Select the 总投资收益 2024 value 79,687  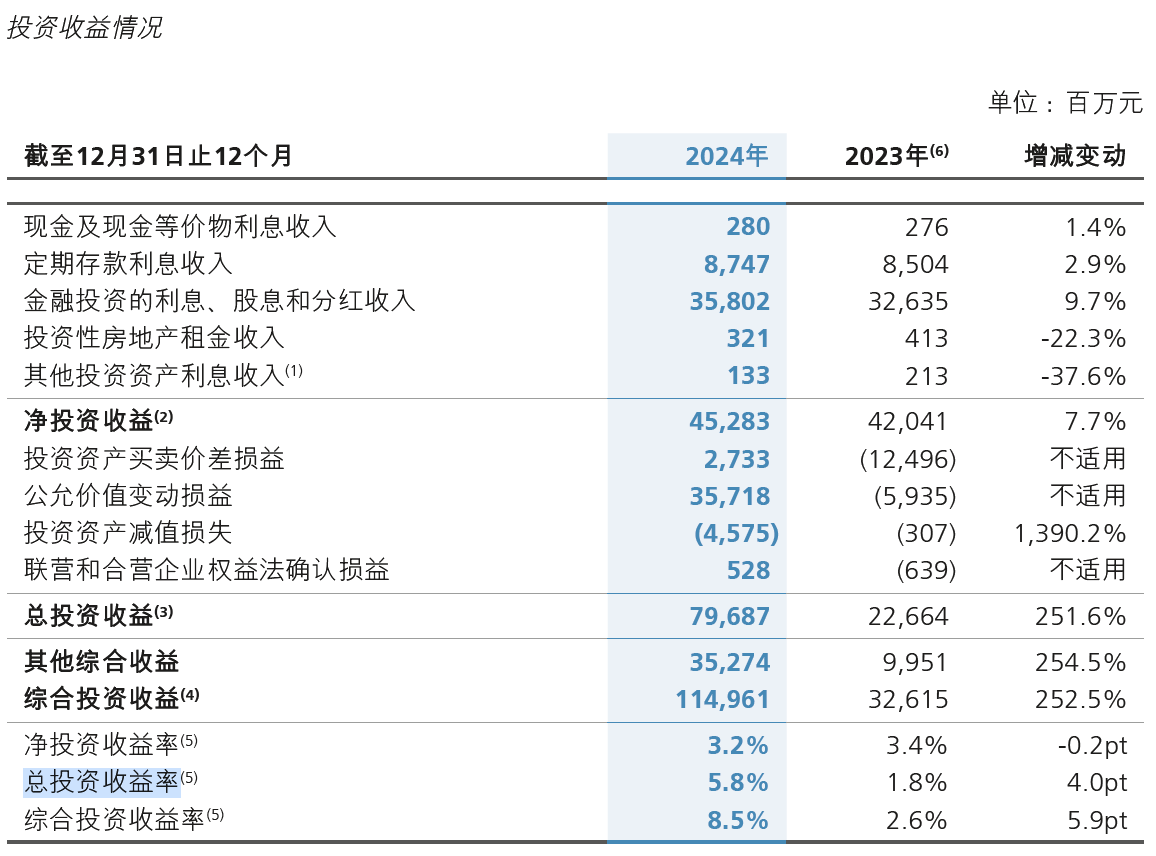pos(729,616)
